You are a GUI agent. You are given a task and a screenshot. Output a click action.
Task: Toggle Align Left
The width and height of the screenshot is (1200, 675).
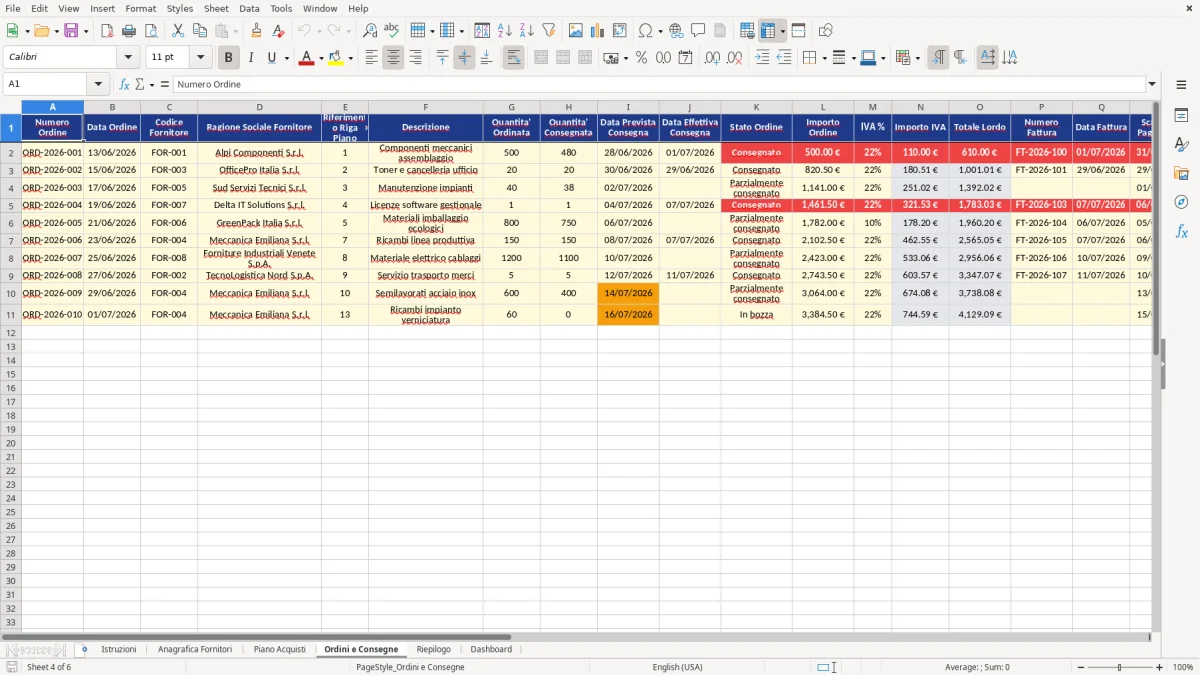(372, 58)
